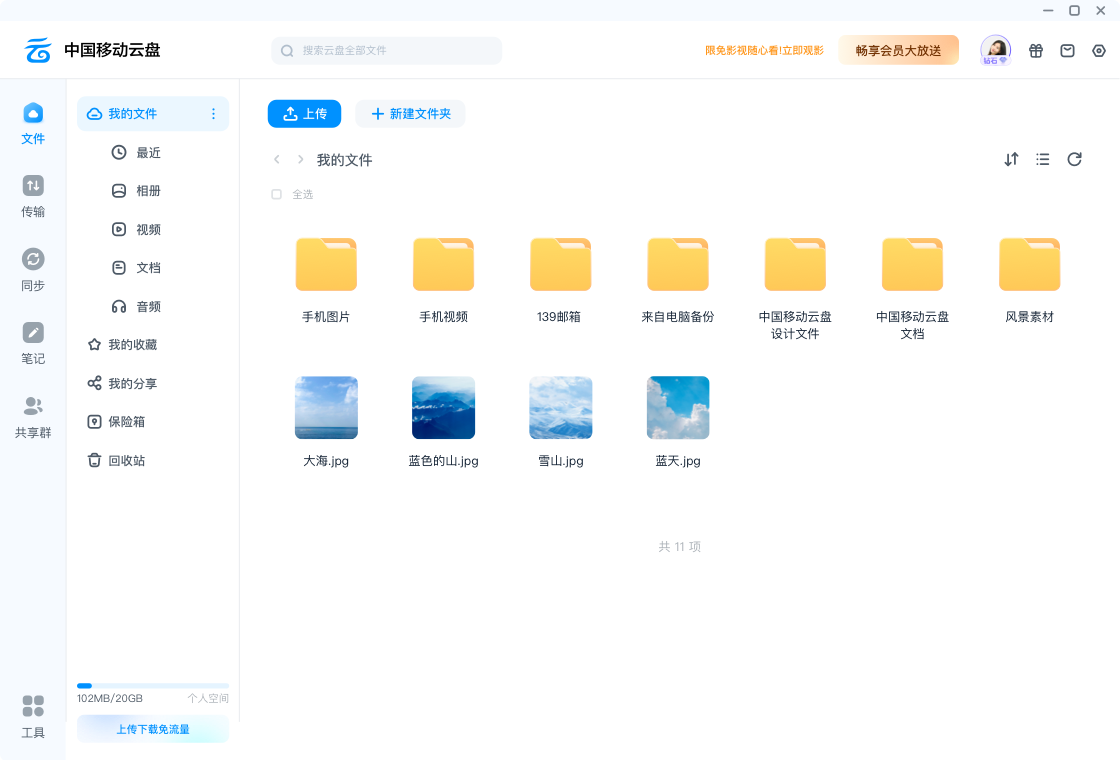Image resolution: width=1120 pixels, height=760 pixels.
Task: Open the 共享群 shared group section
Action: (33, 407)
